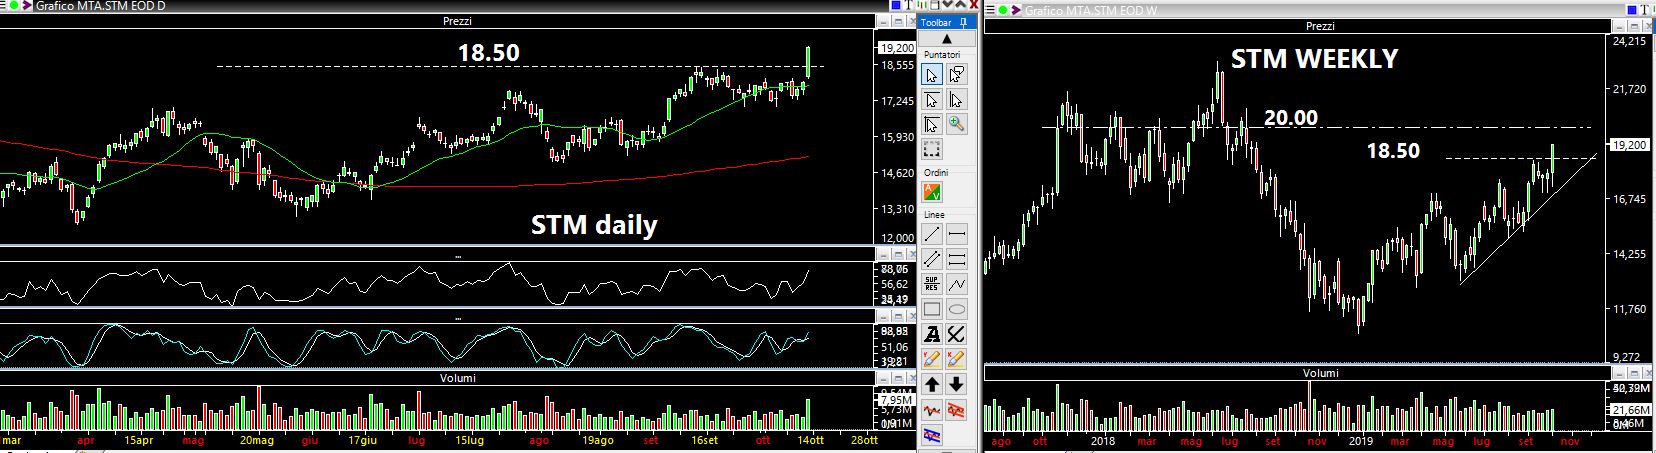Click the last blue-red icon in toolbar

point(932,434)
